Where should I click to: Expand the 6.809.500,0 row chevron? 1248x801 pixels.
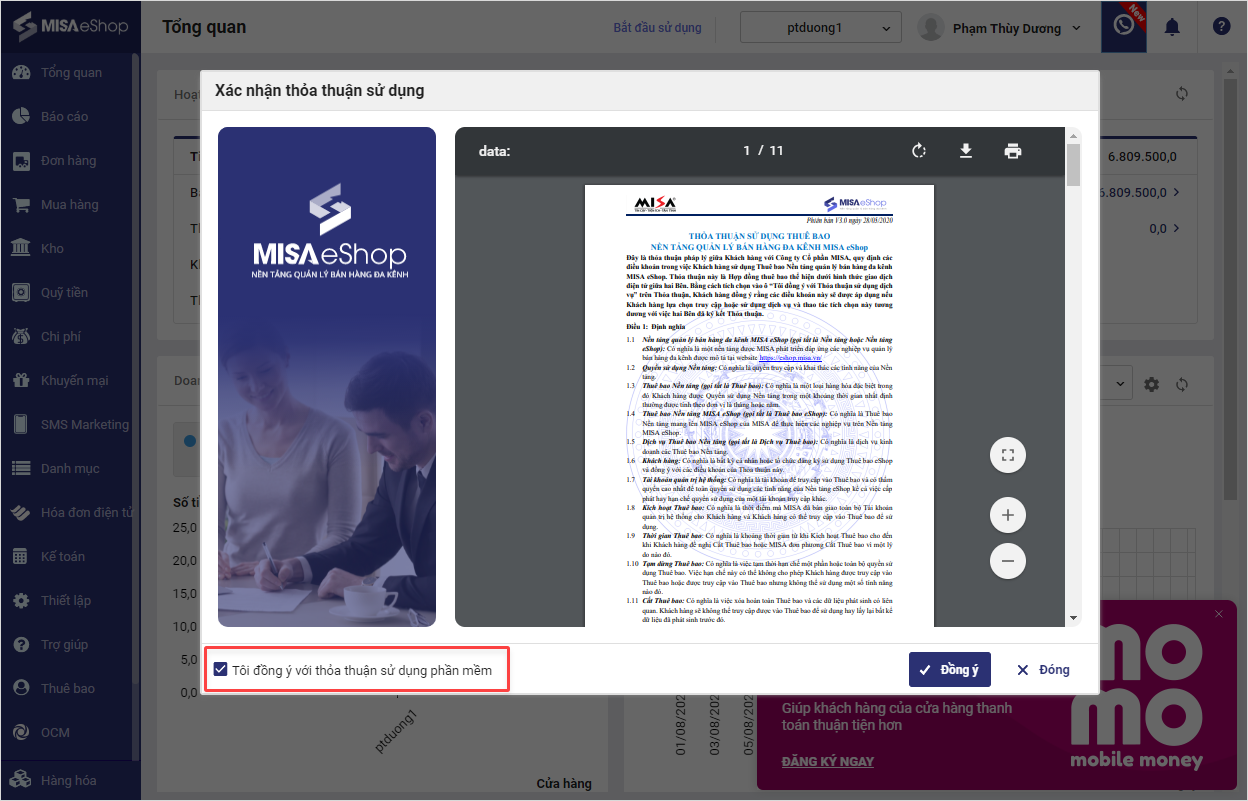click(1176, 192)
